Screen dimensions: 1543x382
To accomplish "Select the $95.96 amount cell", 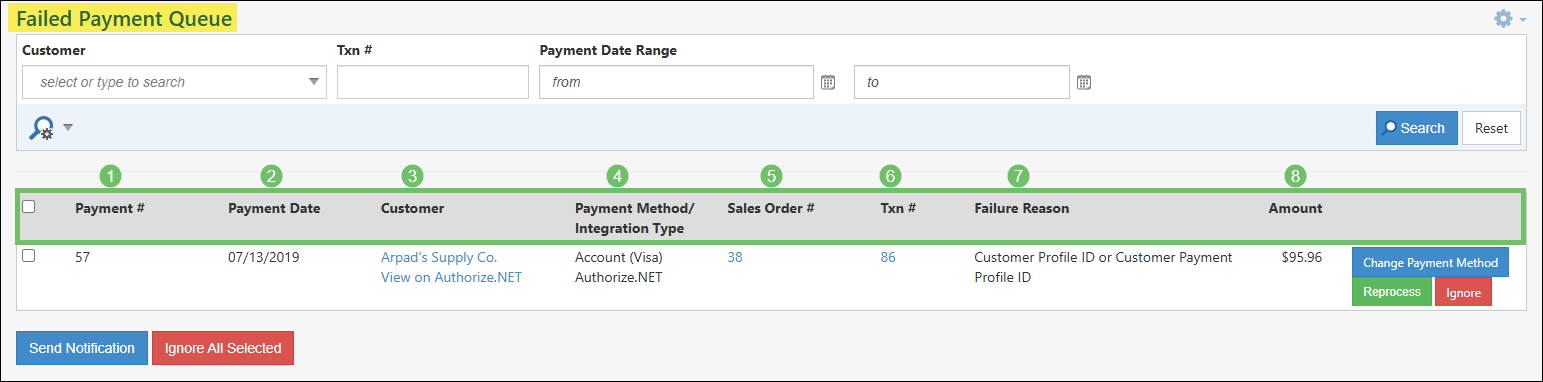I will [1301, 257].
